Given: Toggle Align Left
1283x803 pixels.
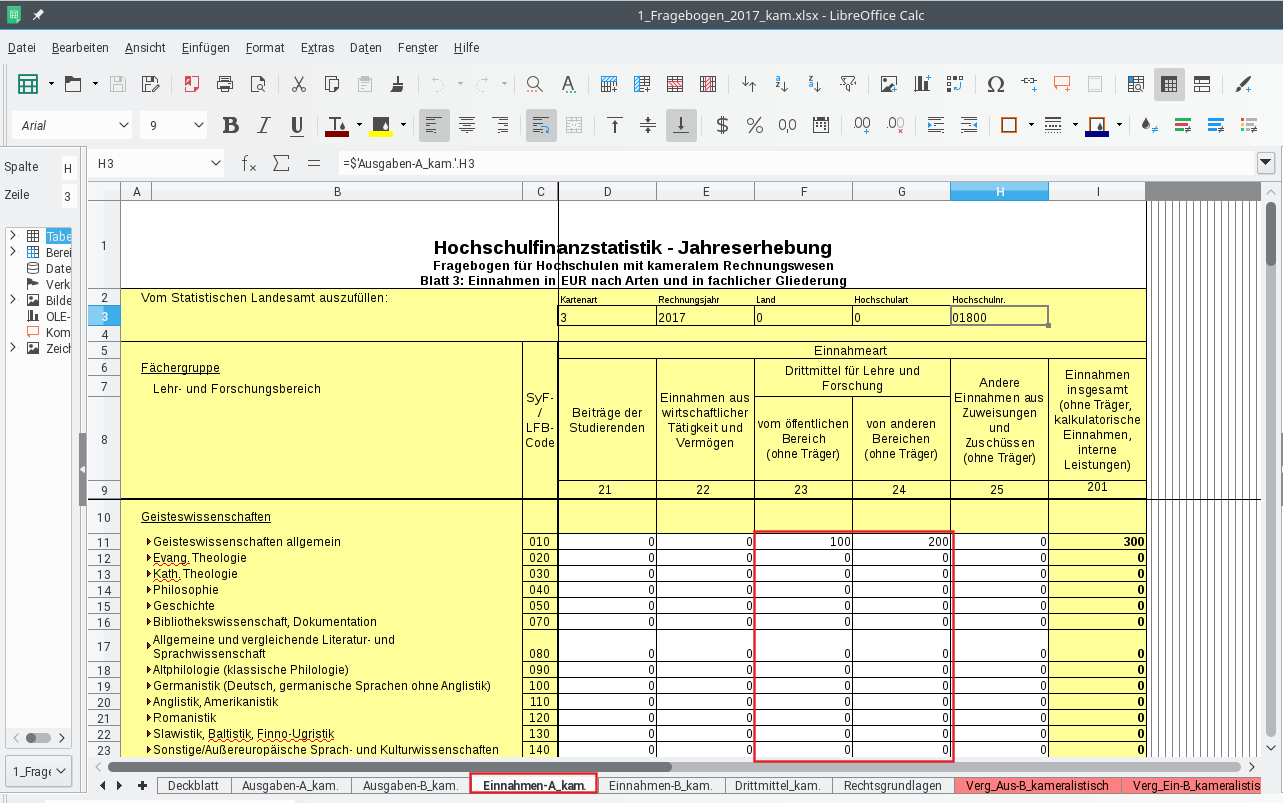Looking at the screenshot, I should point(434,125).
